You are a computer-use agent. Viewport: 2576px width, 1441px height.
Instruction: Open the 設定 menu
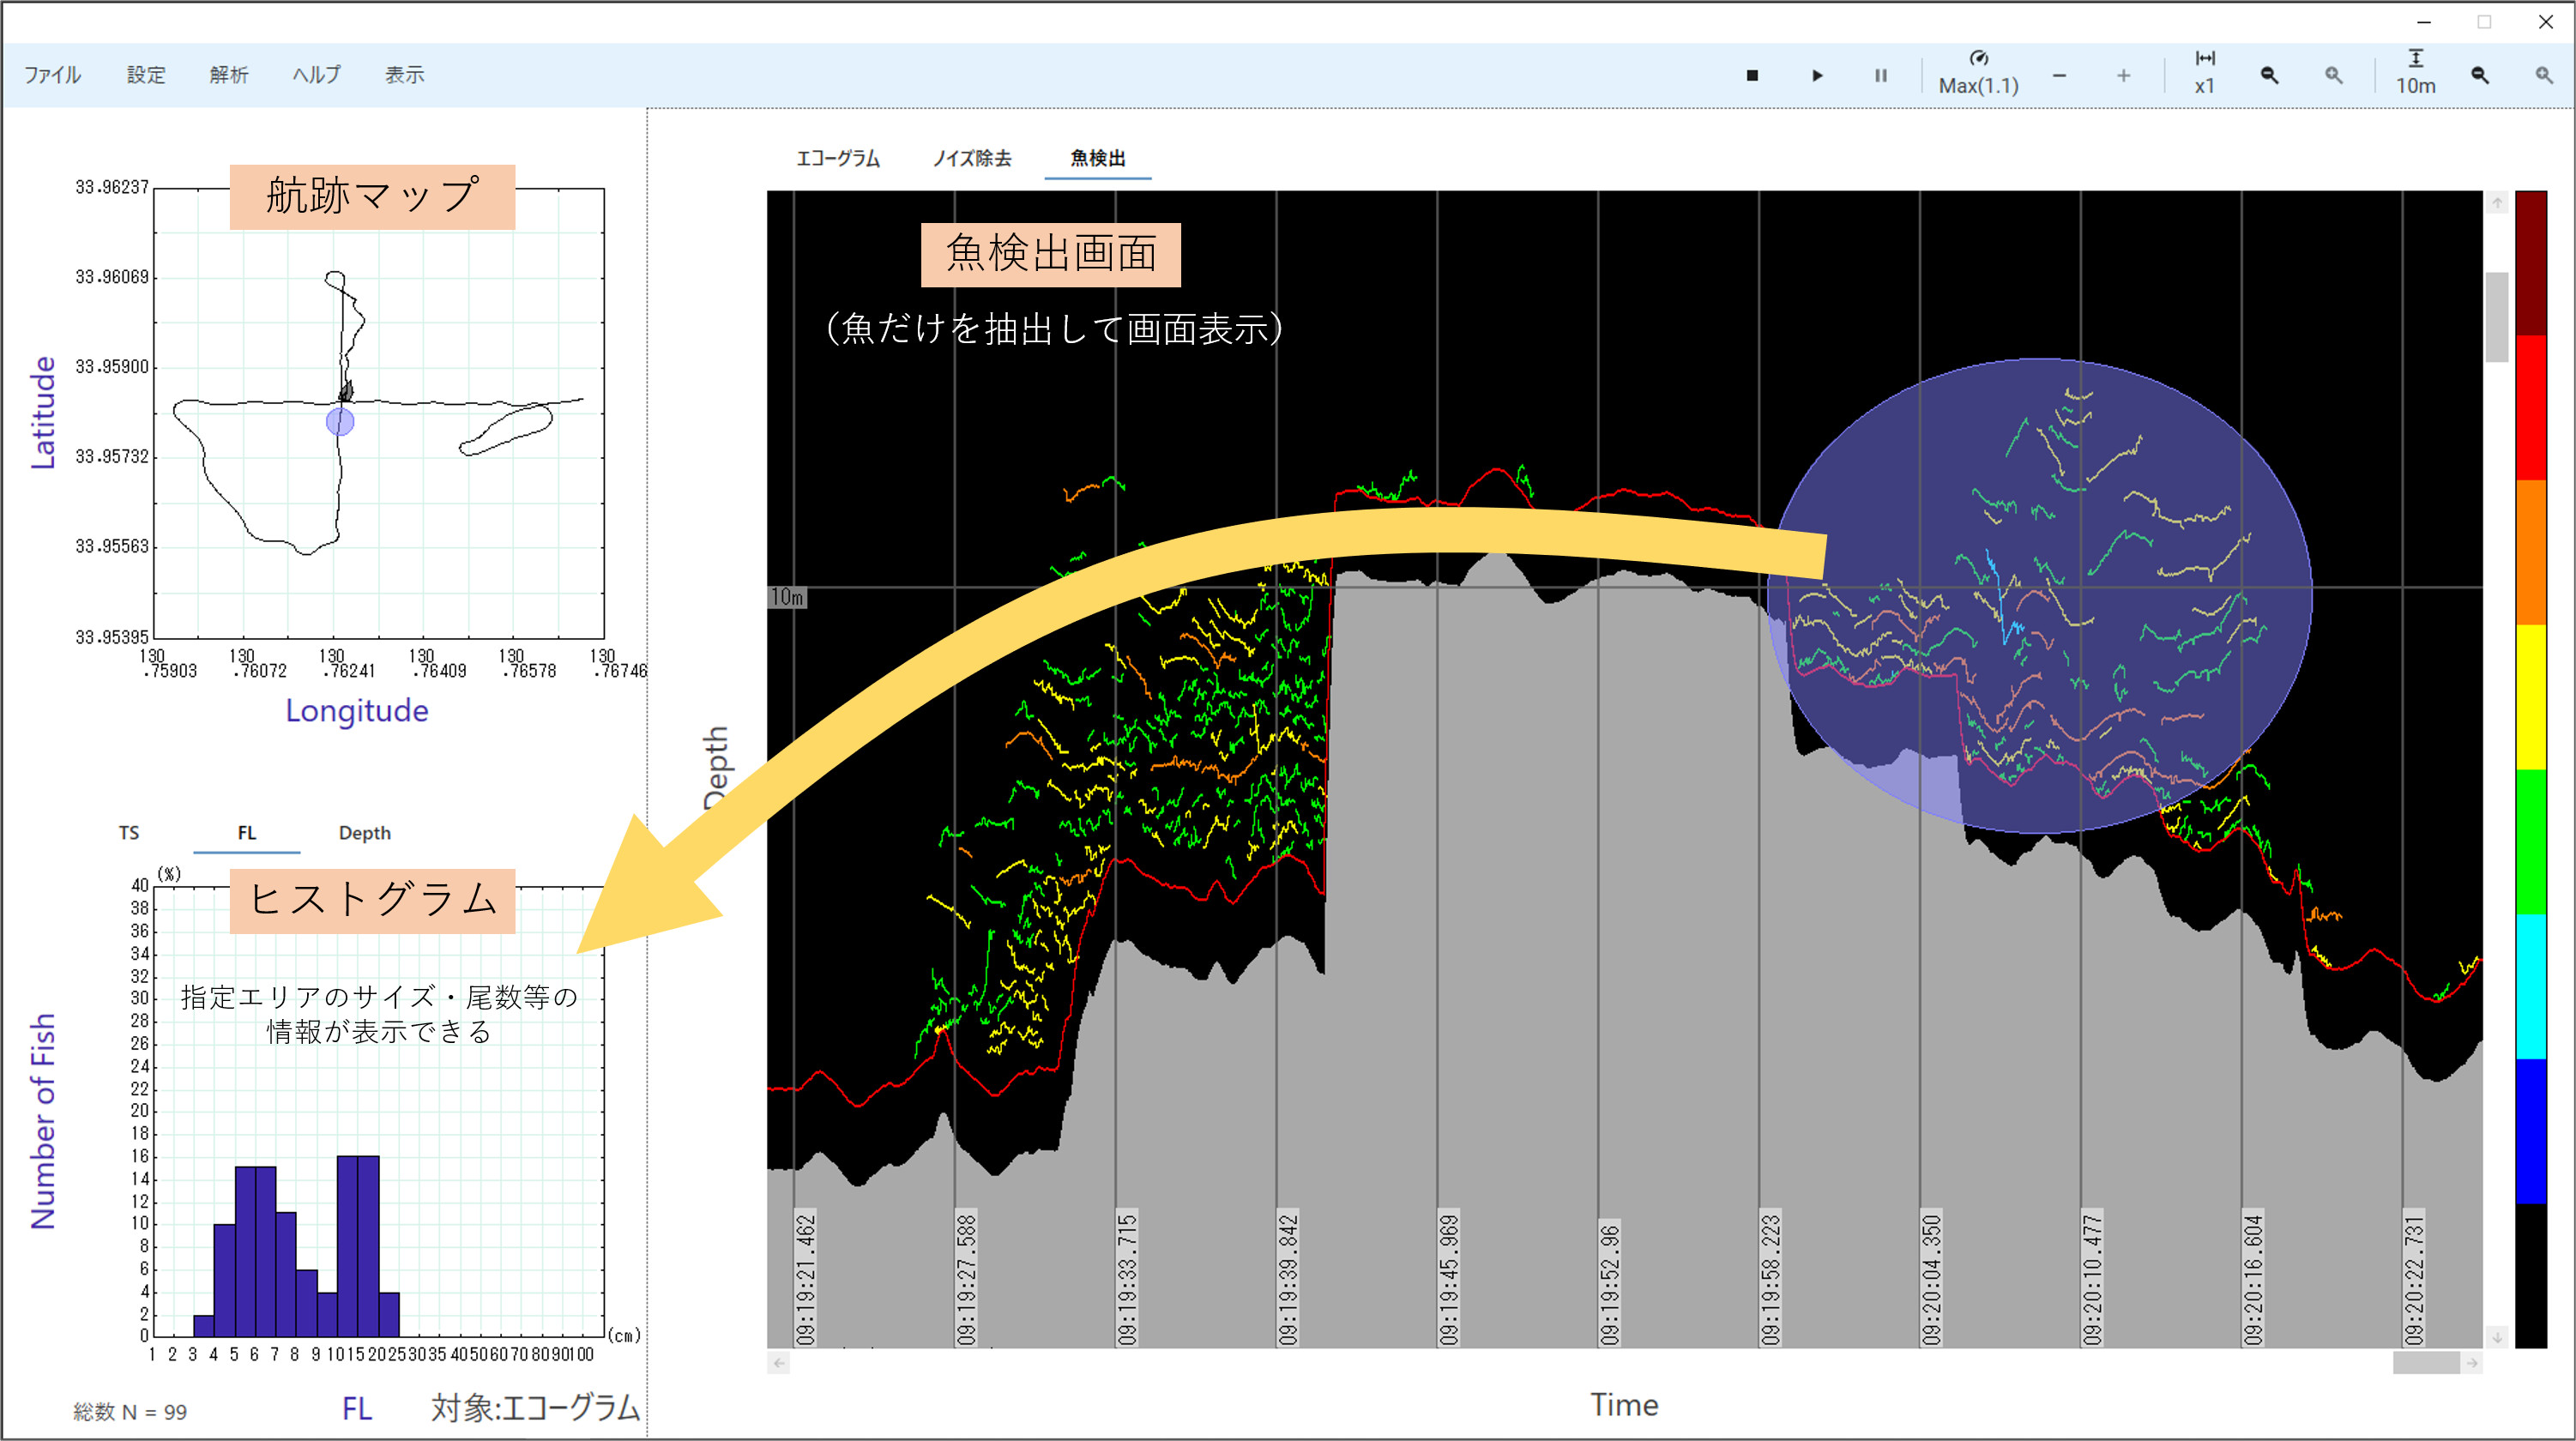coord(146,75)
